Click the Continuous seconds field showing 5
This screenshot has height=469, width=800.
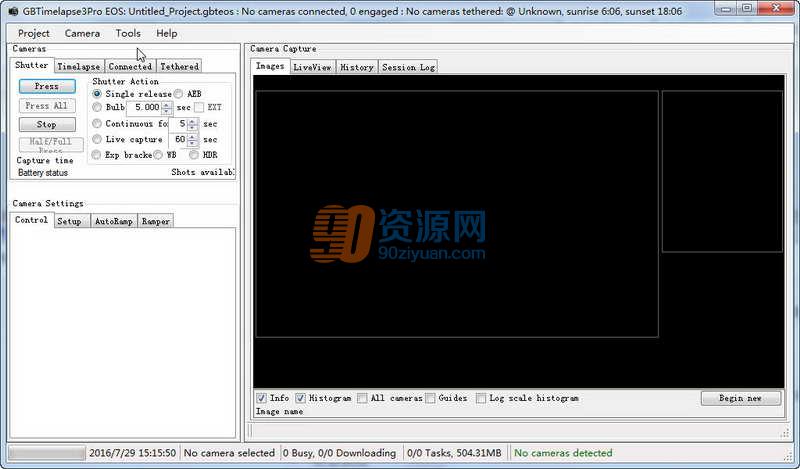click(x=178, y=124)
